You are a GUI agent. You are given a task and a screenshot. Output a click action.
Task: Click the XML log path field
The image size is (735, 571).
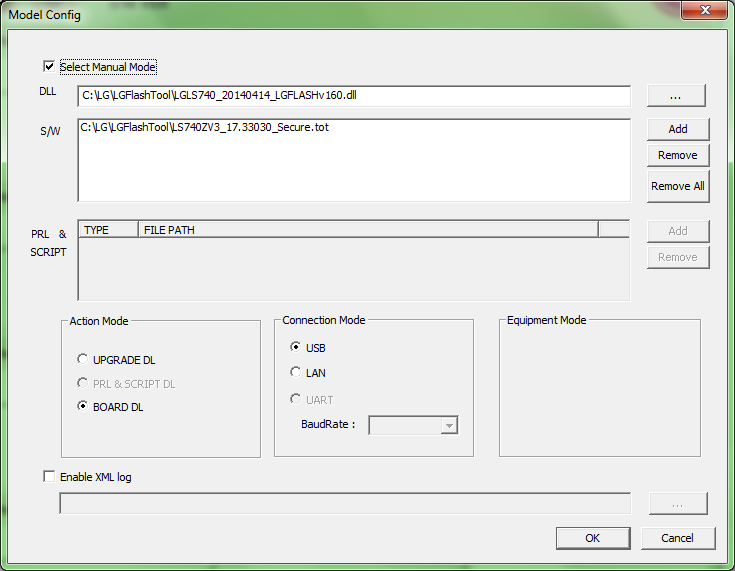click(x=345, y=503)
